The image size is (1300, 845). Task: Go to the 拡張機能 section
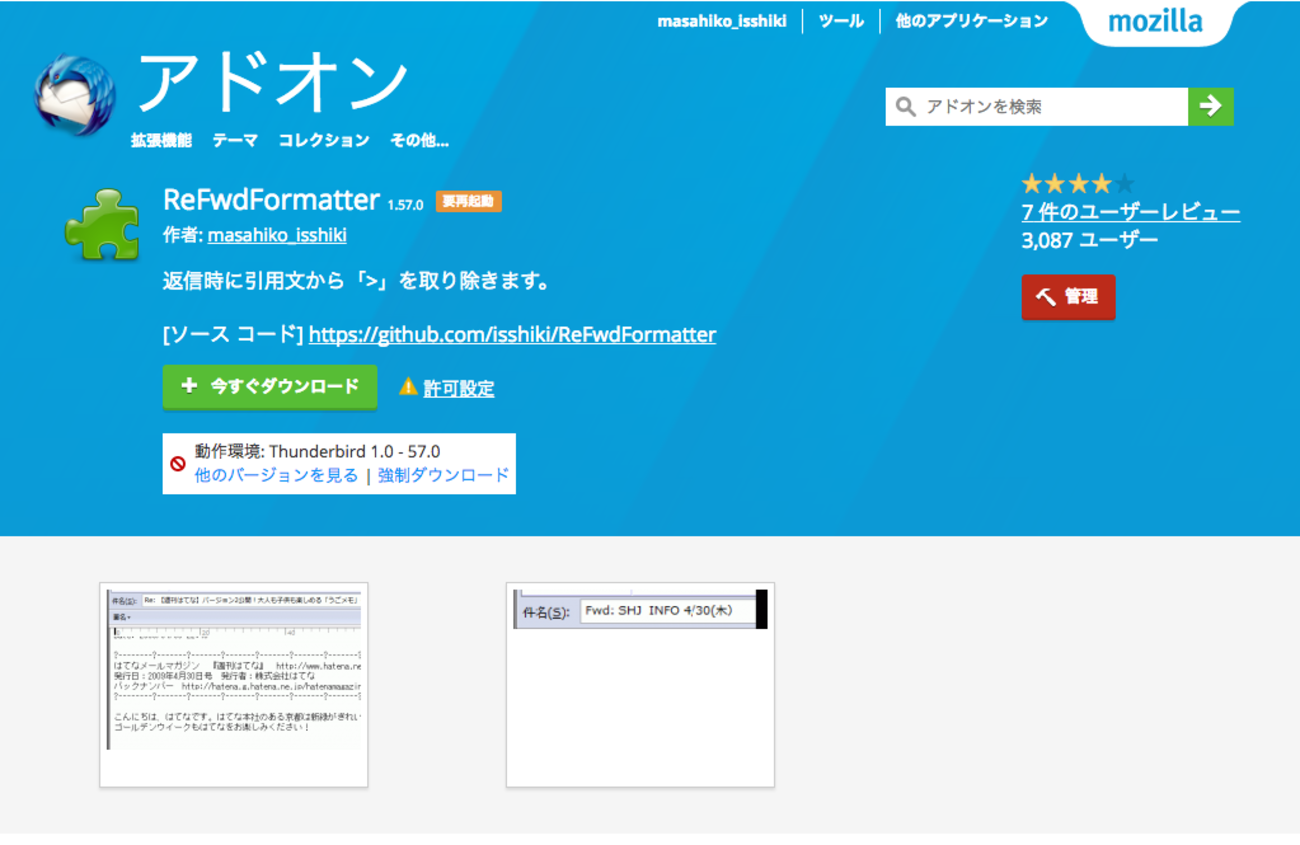click(161, 141)
